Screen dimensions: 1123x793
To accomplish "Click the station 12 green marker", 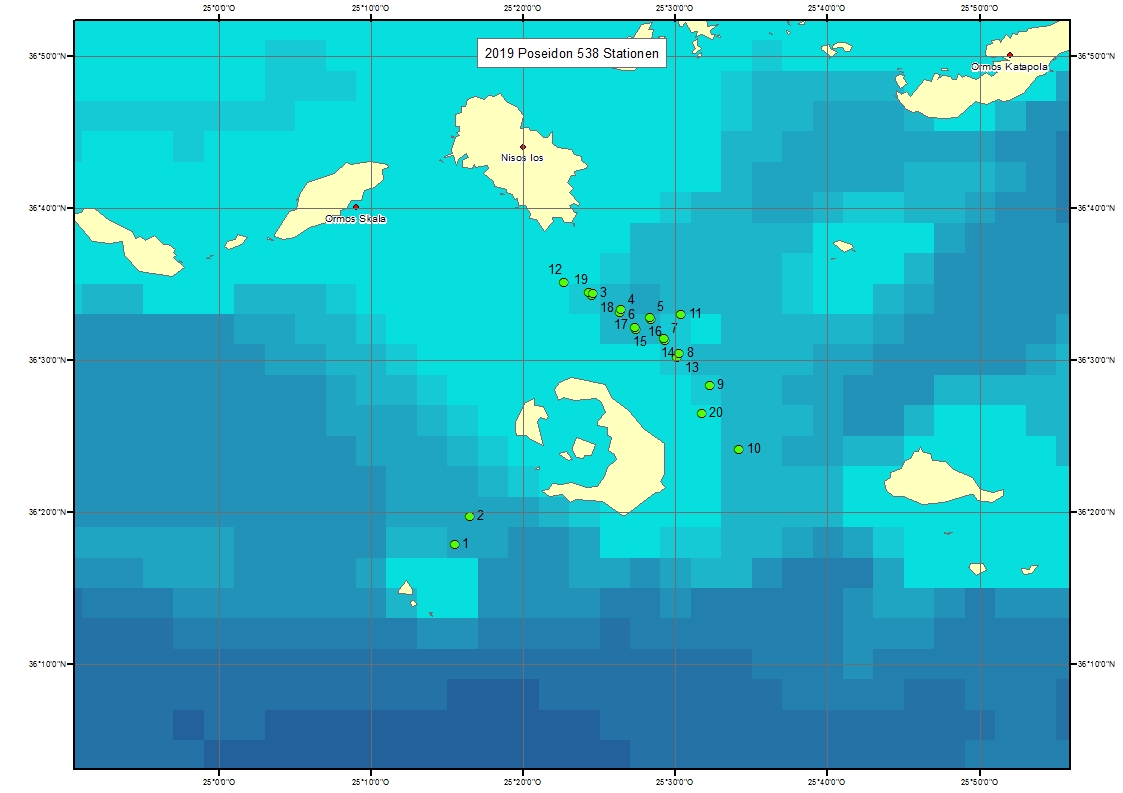I will point(564,282).
